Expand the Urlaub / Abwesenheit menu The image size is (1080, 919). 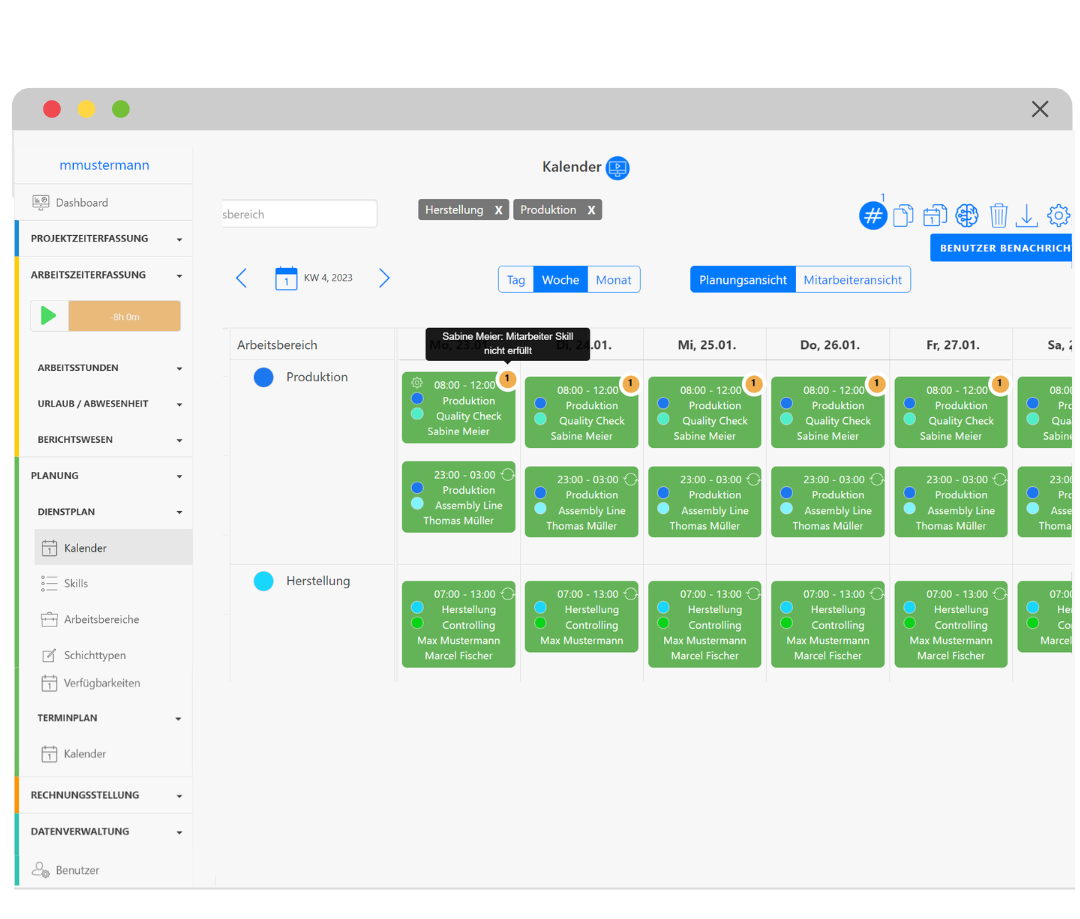point(179,404)
